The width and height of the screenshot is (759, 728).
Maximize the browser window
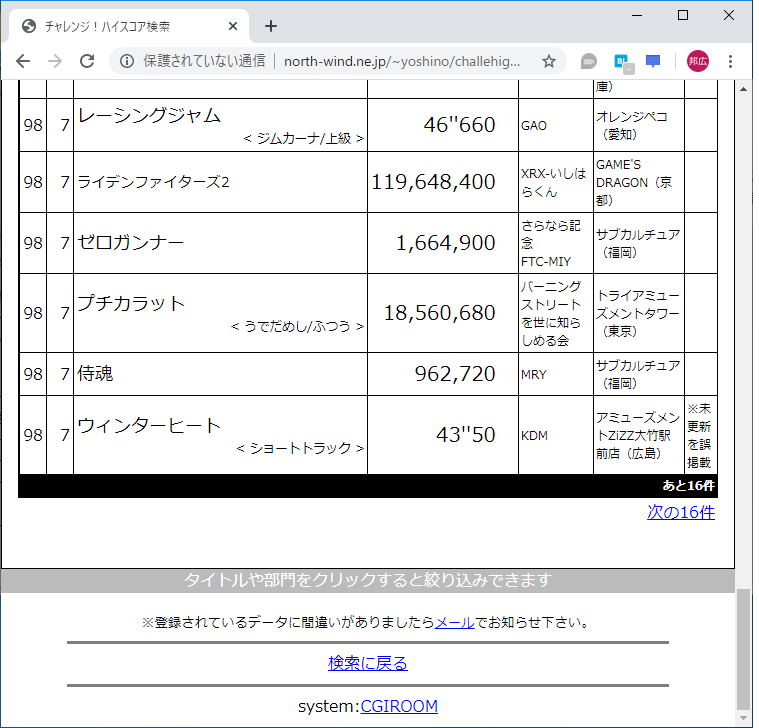click(683, 15)
